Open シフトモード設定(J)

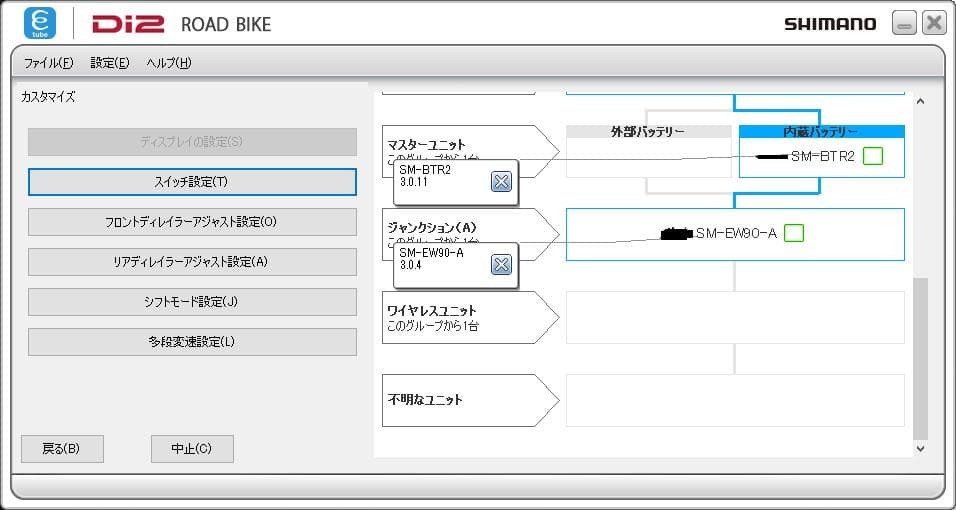point(192,302)
